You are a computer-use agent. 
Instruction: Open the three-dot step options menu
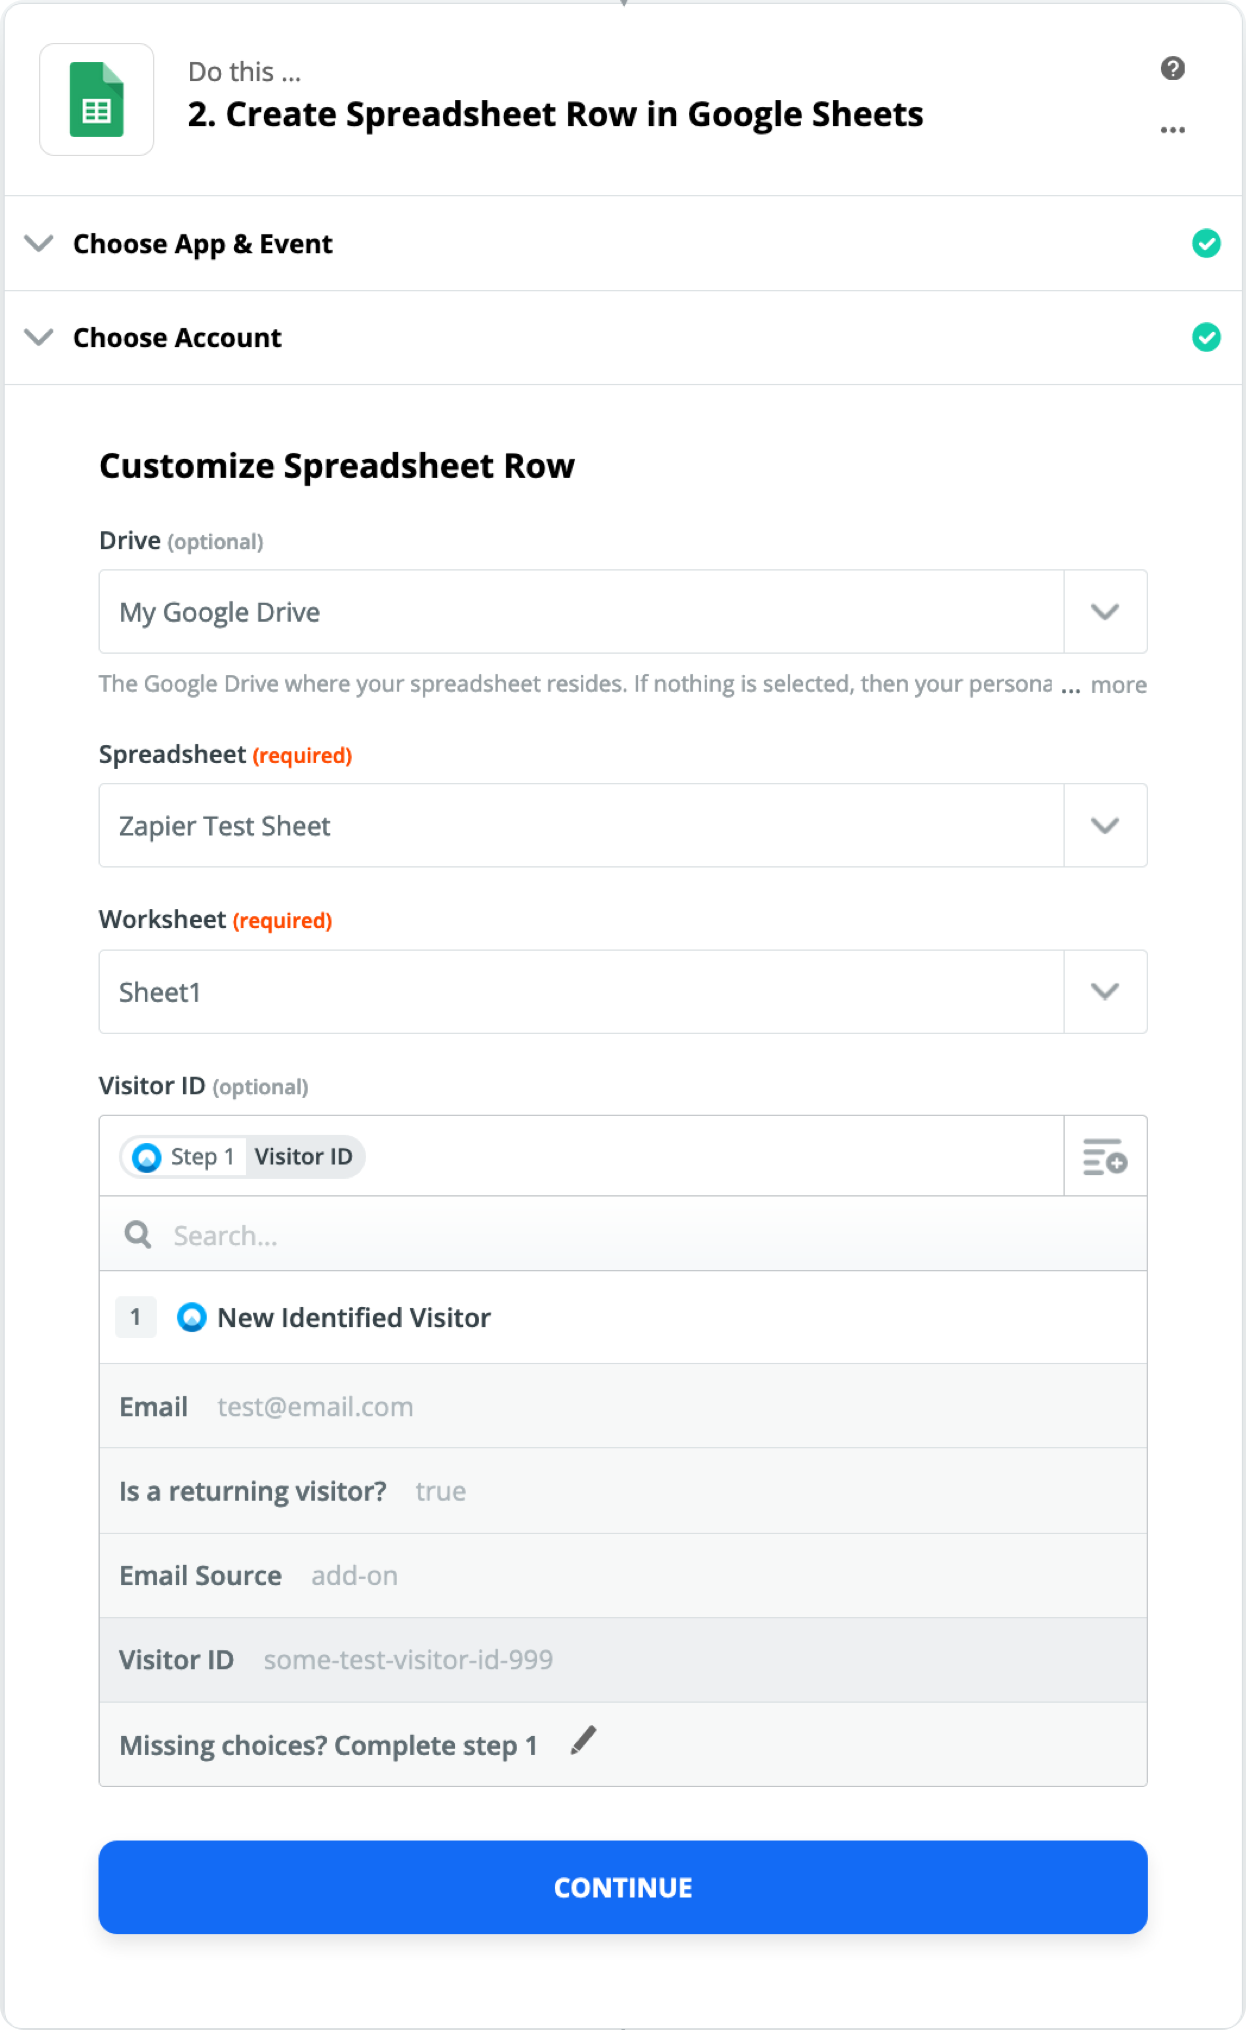1172,130
